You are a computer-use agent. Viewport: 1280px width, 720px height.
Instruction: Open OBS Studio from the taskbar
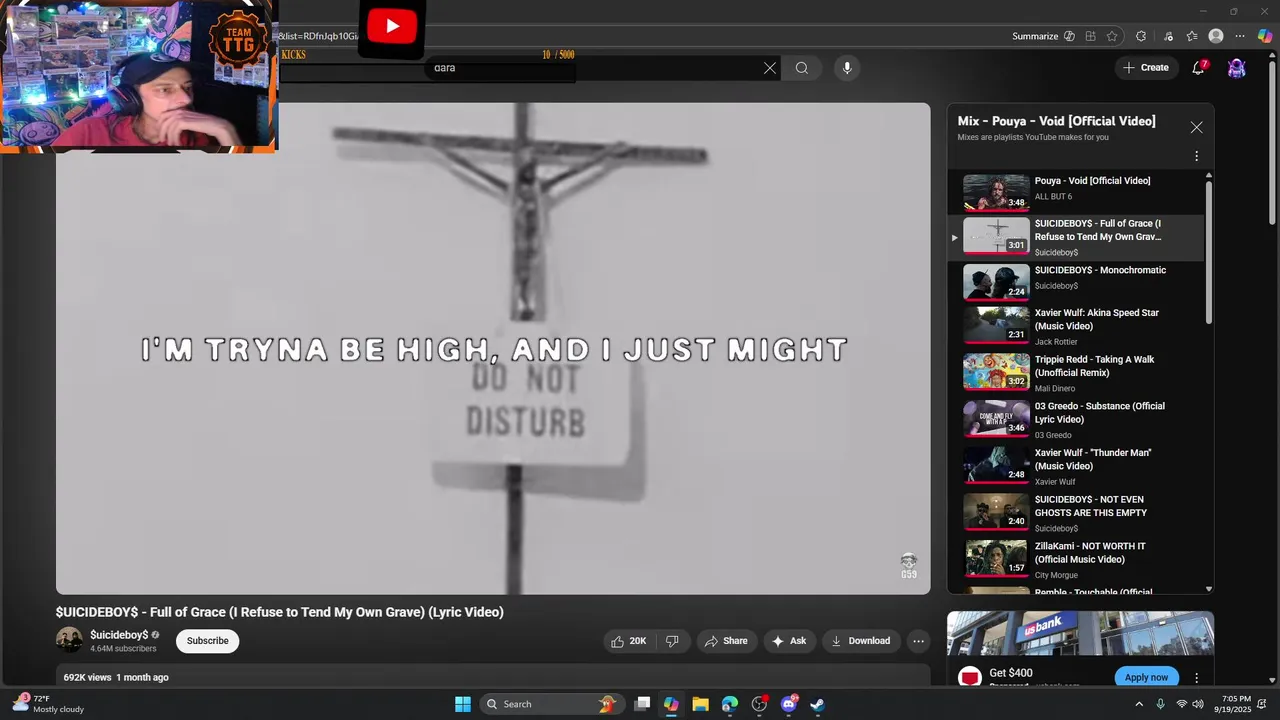[x=759, y=704]
